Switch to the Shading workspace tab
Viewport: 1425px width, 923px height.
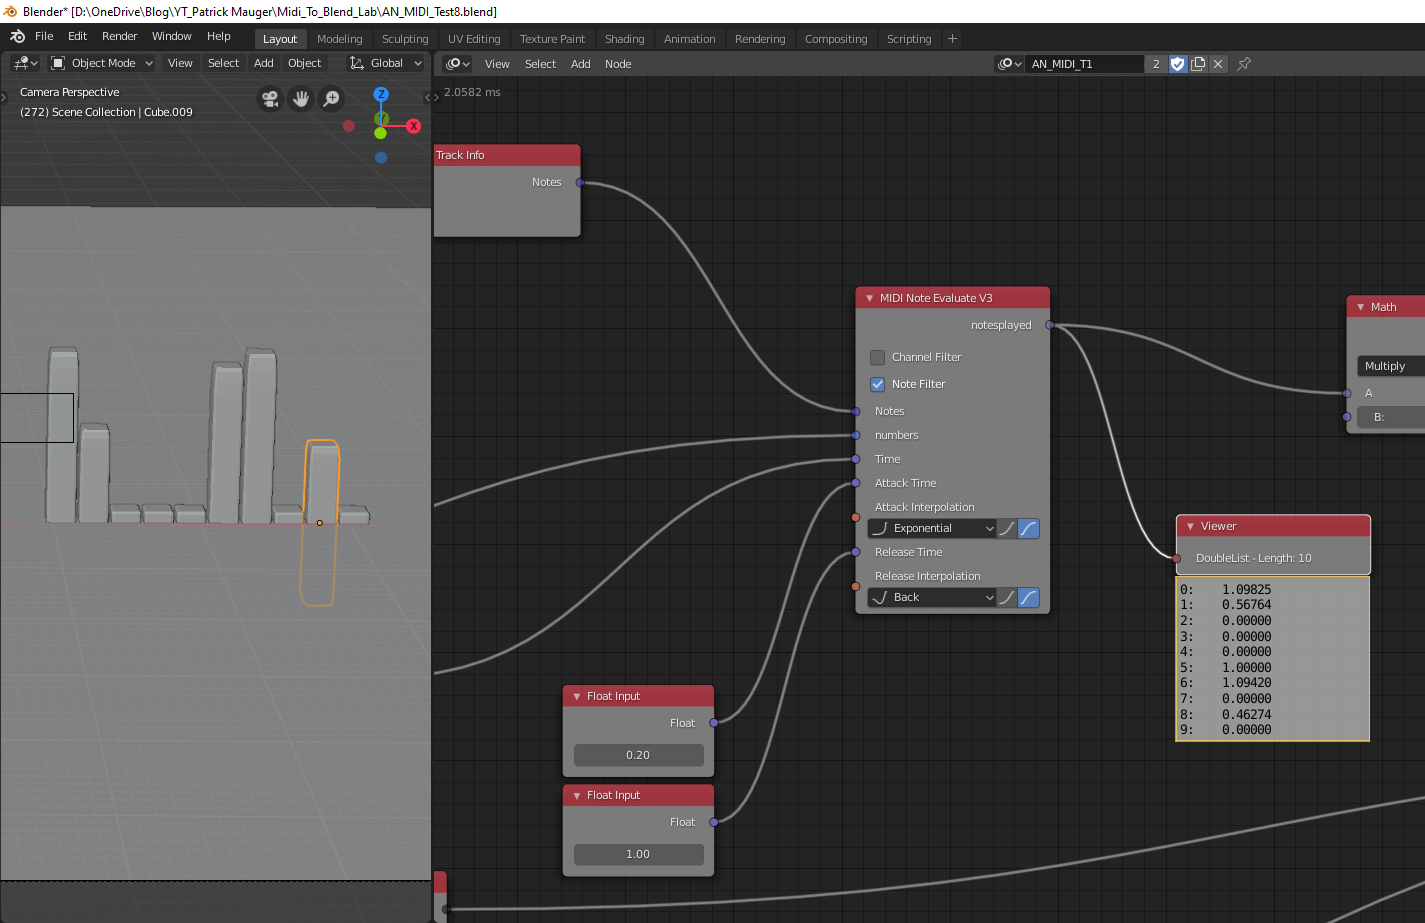click(x=624, y=39)
